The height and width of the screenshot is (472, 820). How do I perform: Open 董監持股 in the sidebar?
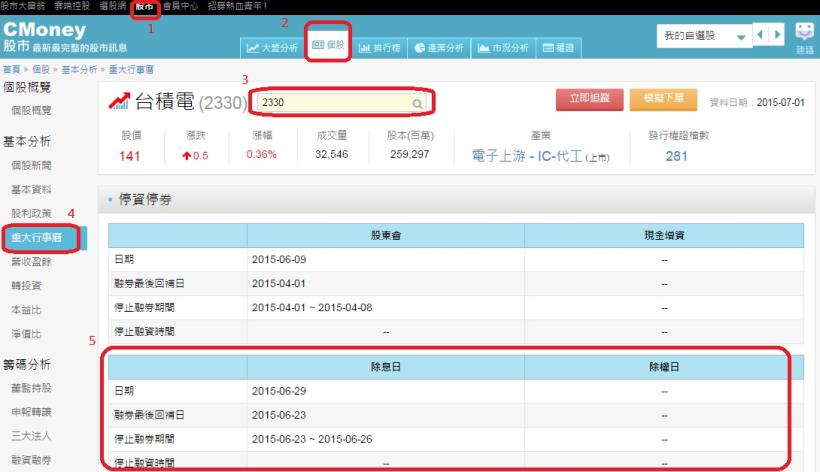[x=31, y=388]
